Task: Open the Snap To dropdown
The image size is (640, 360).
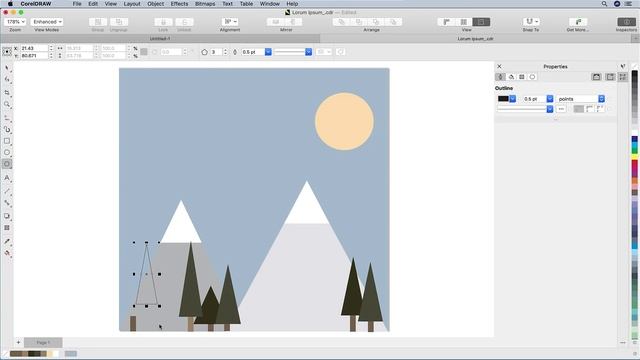Action: (x=531, y=22)
